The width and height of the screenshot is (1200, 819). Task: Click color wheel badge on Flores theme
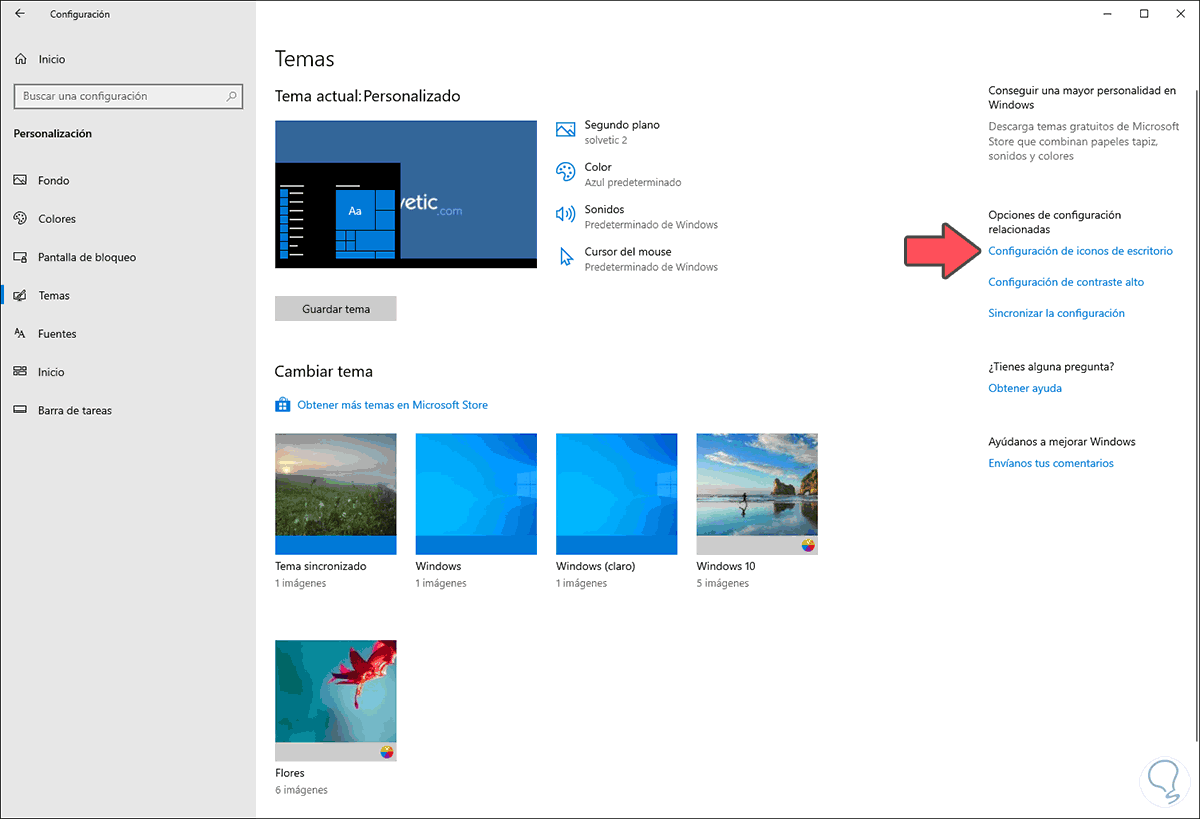click(388, 752)
